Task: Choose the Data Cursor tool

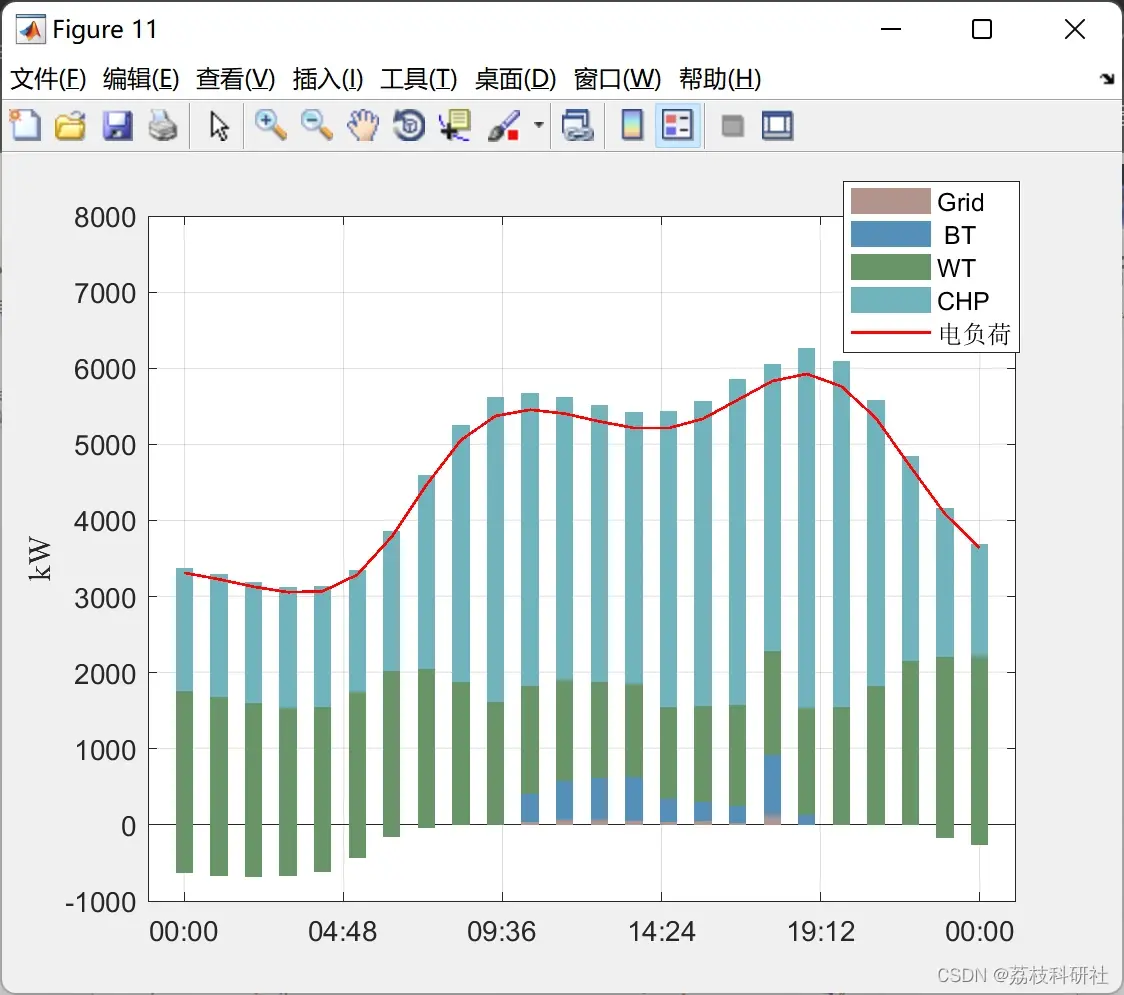Action: coord(455,125)
